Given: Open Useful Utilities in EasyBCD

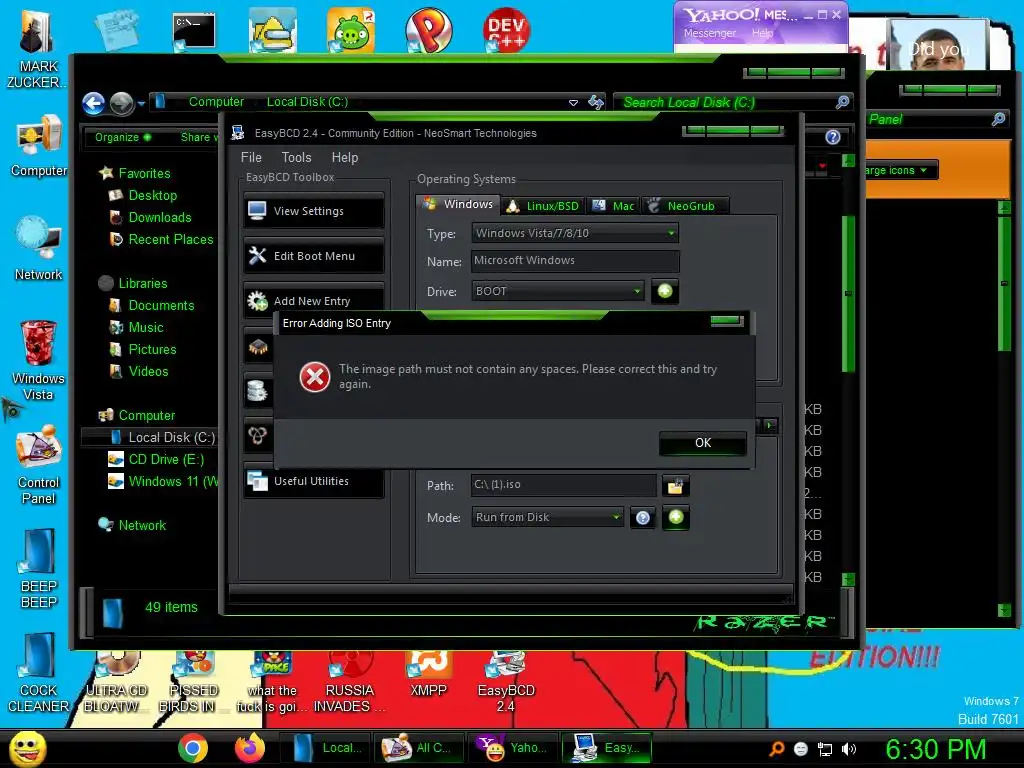Looking at the screenshot, I should coord(313,481).
